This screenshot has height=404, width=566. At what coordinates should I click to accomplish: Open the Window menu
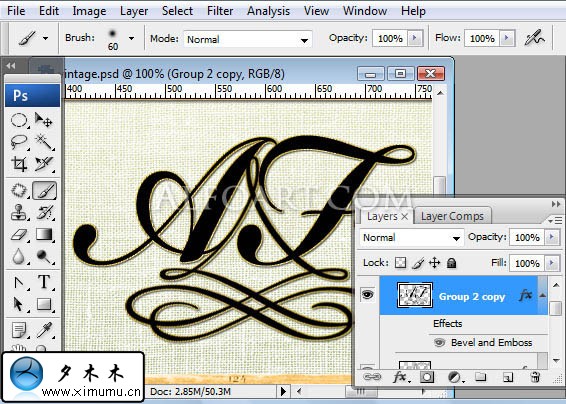365,11
